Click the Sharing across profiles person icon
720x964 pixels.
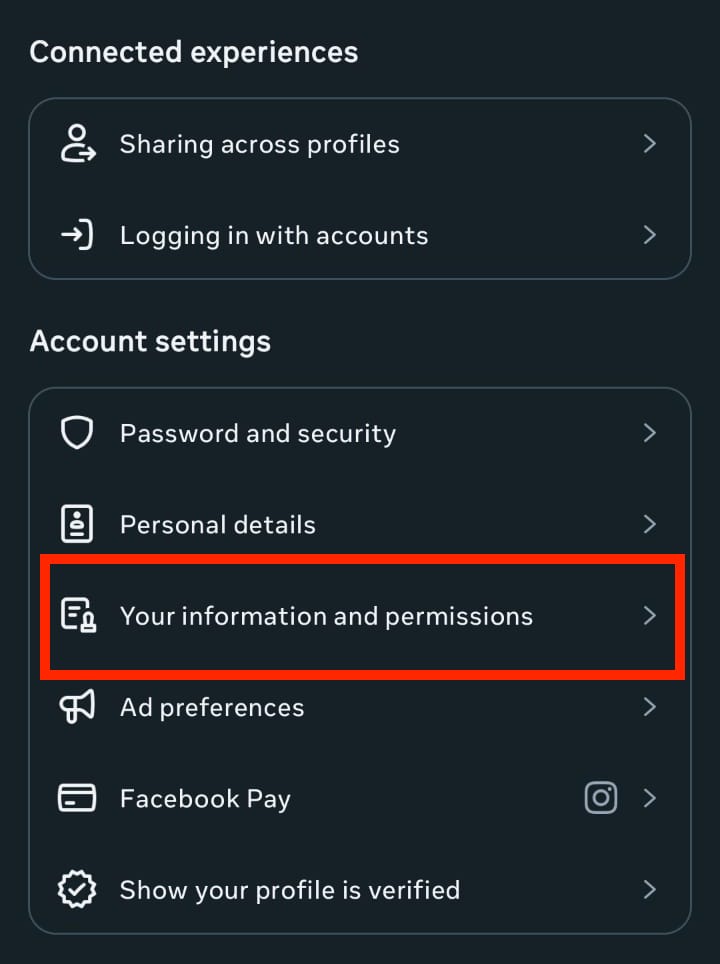click(x=77, y=144)
